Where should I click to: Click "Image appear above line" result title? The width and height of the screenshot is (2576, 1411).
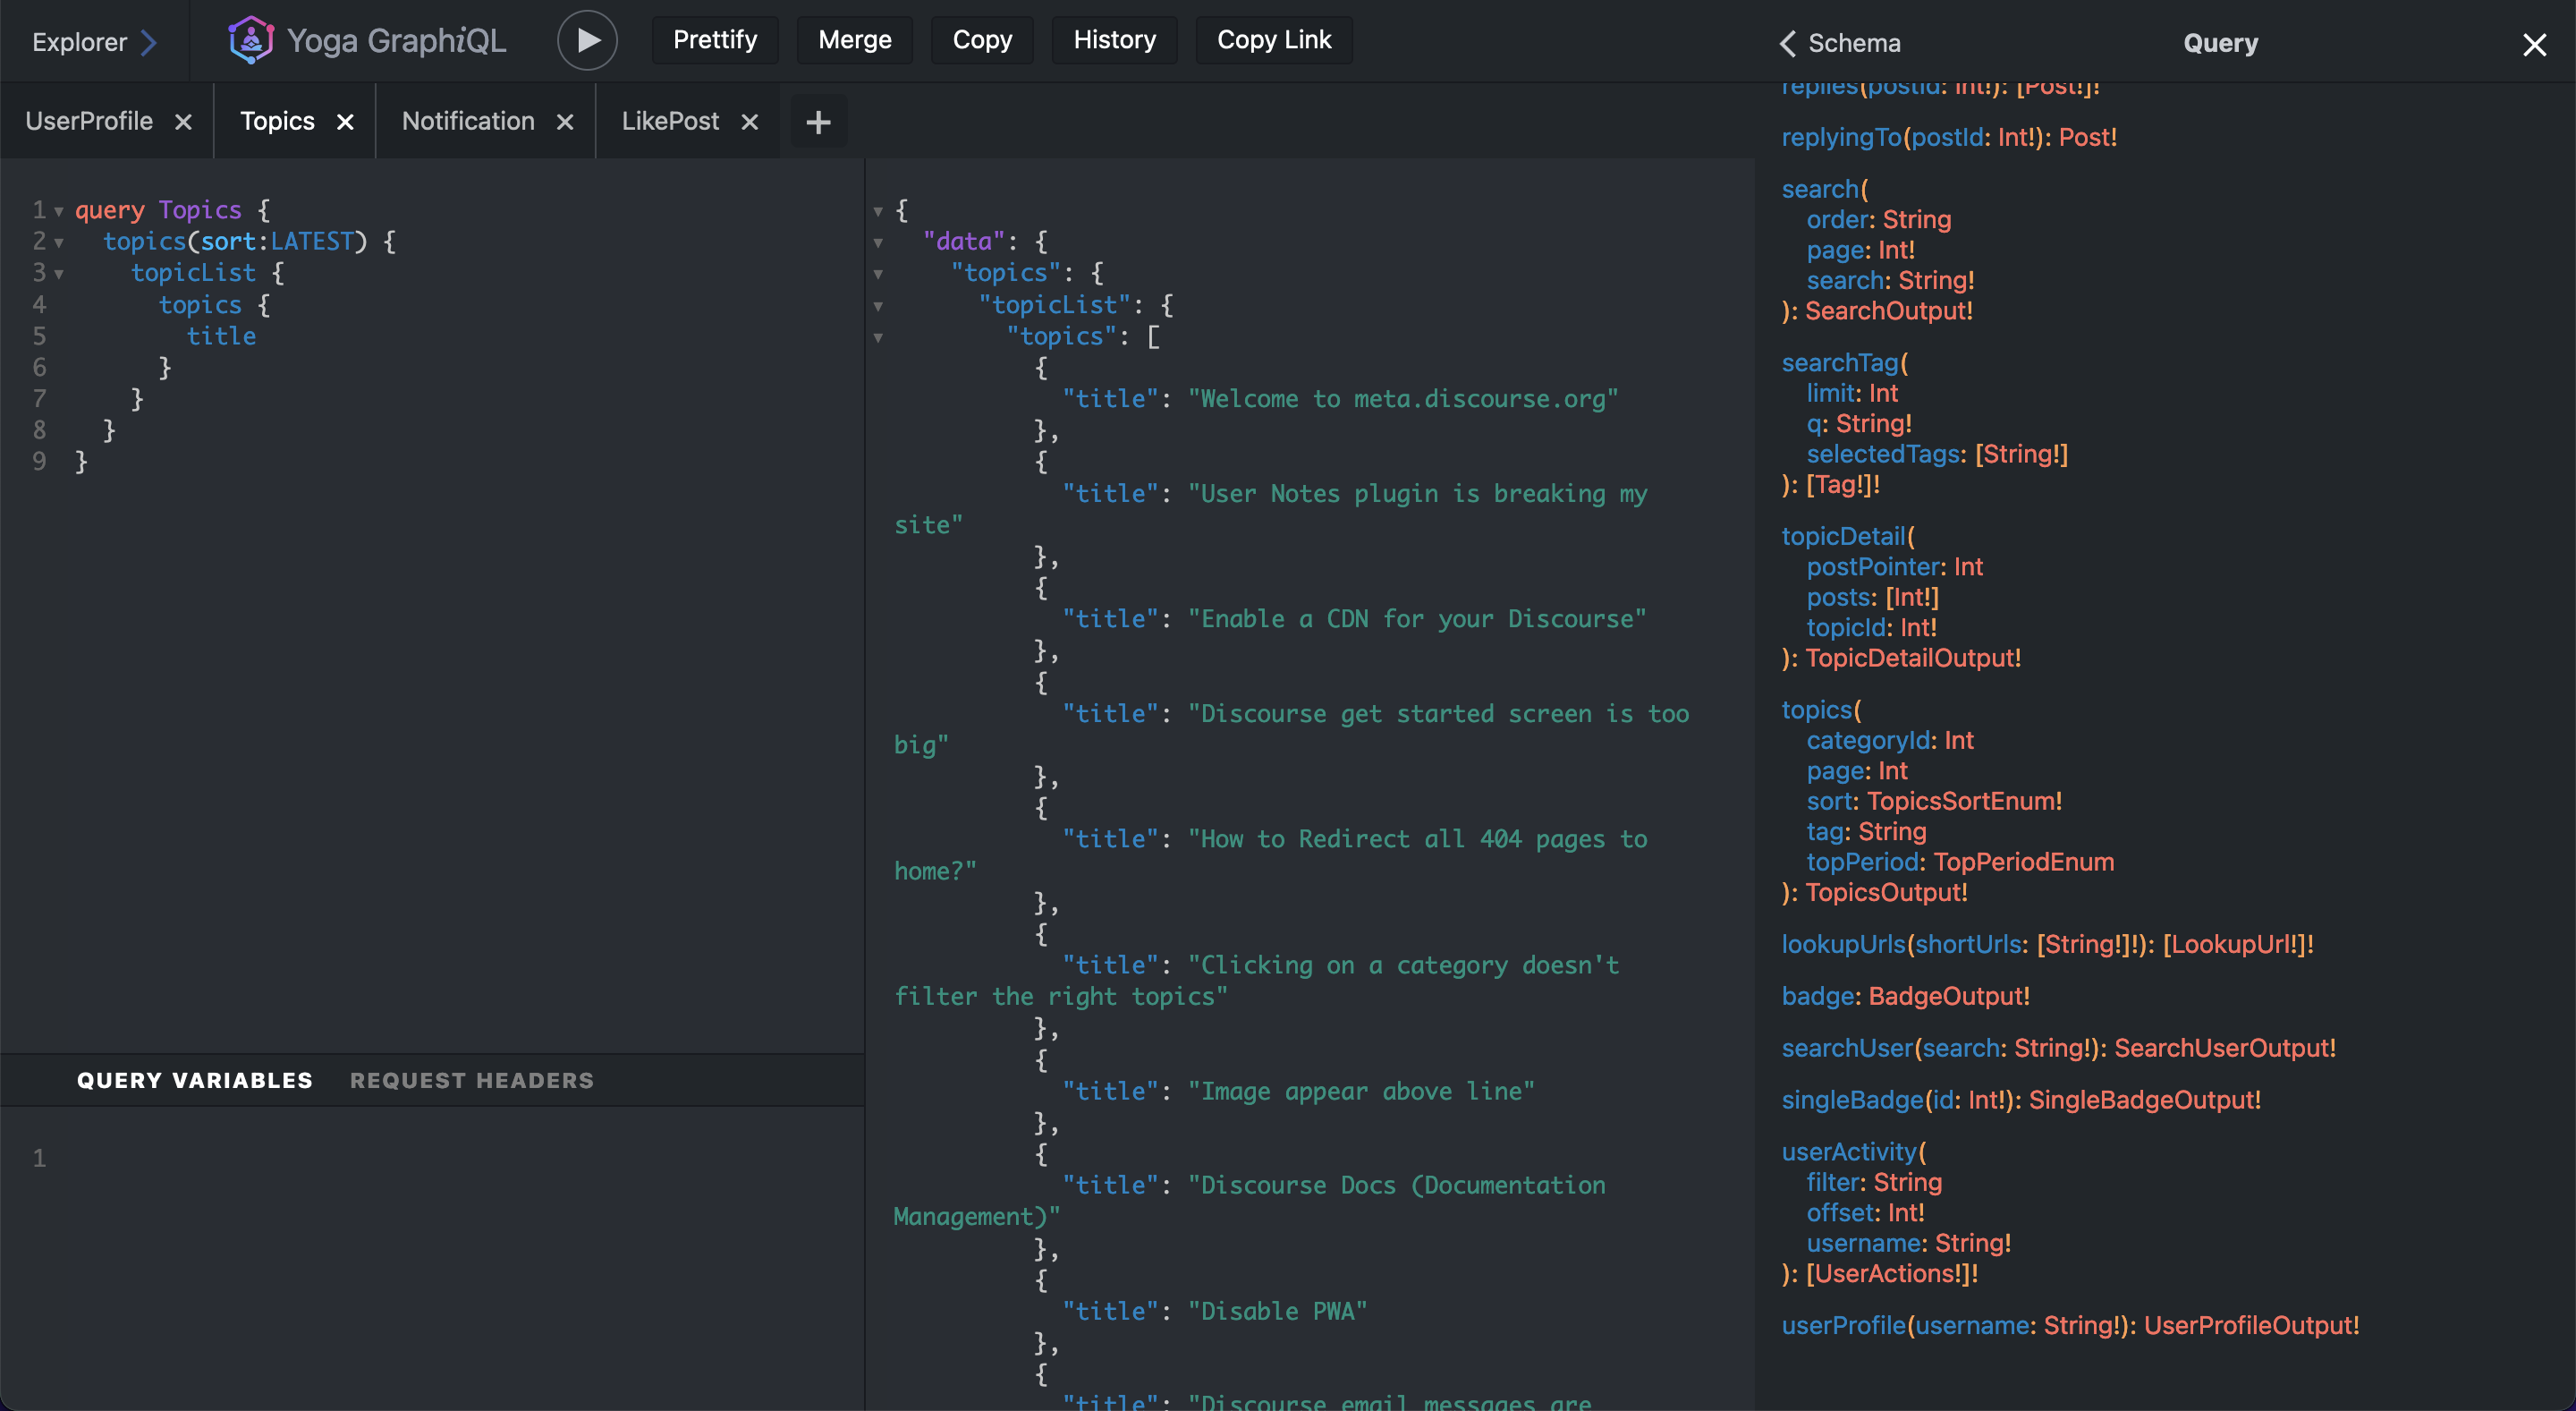coord(1361,1091)
